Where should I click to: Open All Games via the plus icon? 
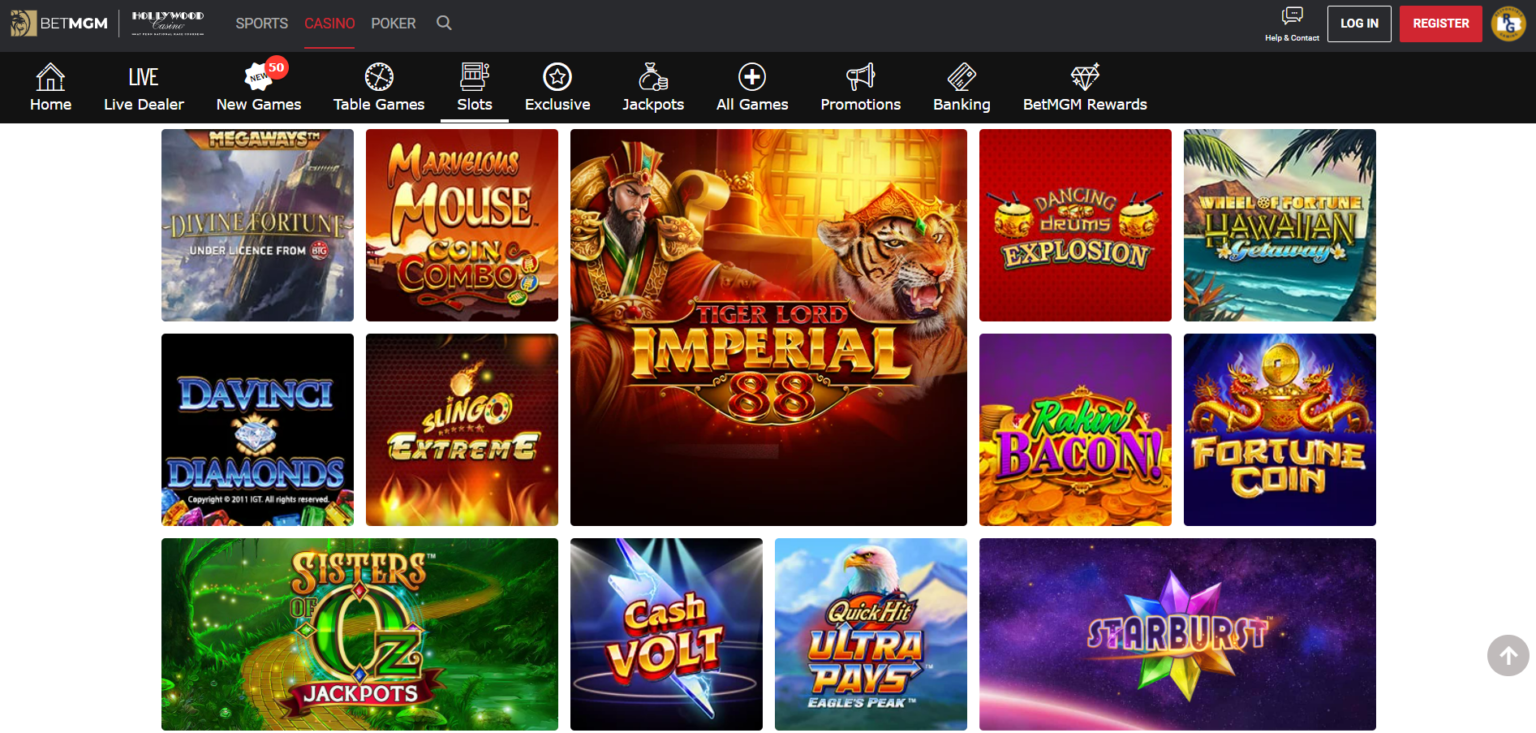752,77
